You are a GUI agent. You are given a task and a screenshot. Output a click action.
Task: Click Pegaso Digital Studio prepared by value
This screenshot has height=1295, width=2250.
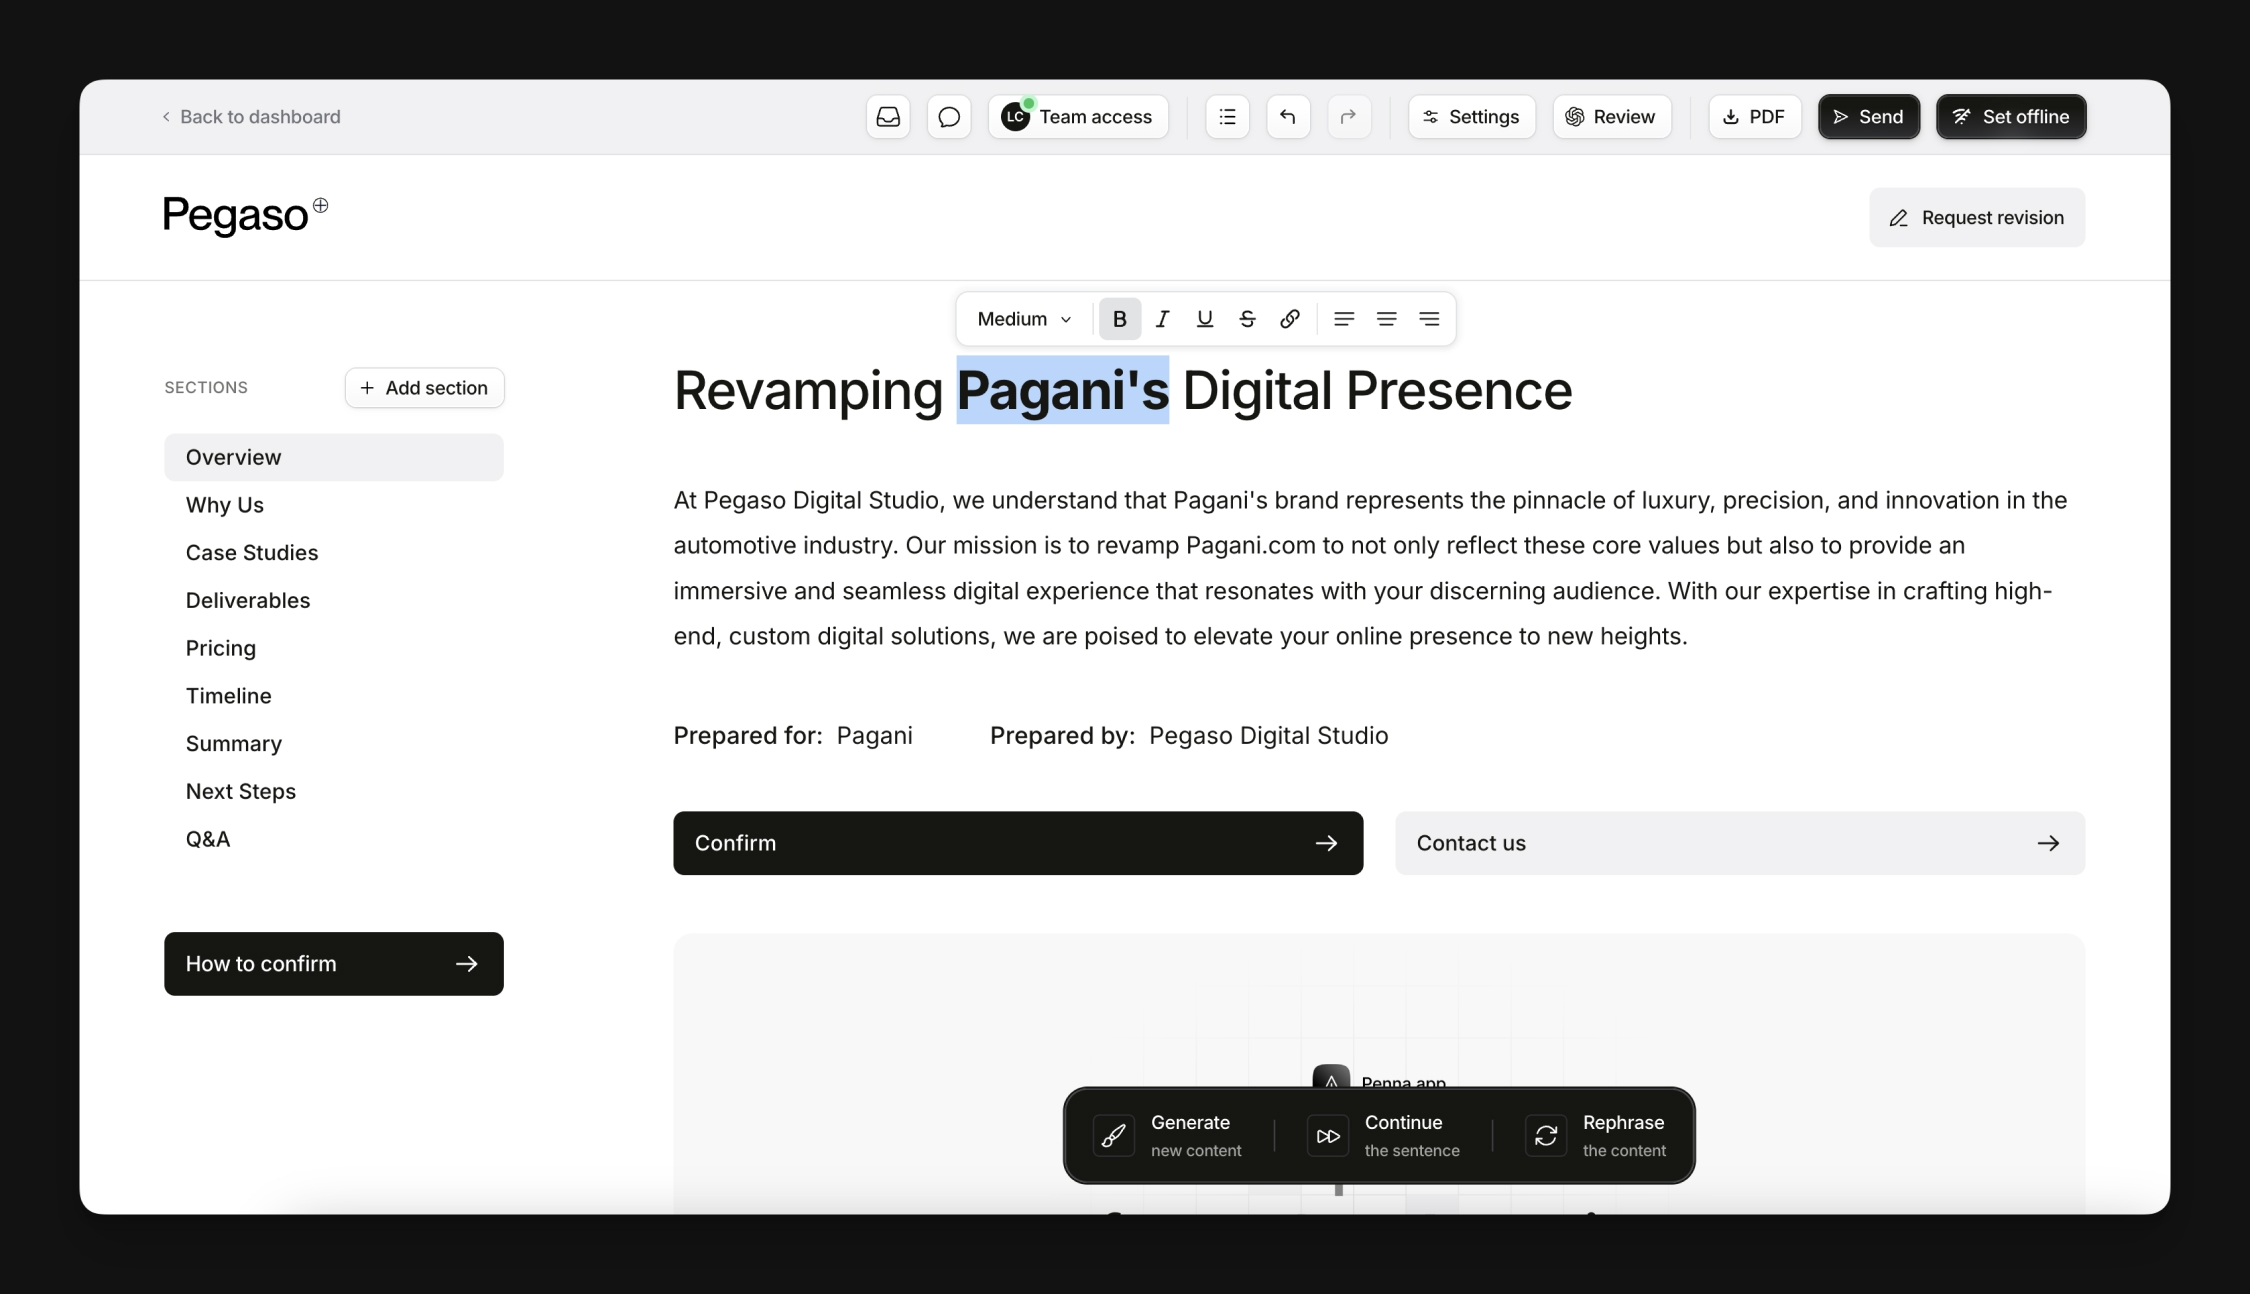[x=1268, y=736]
